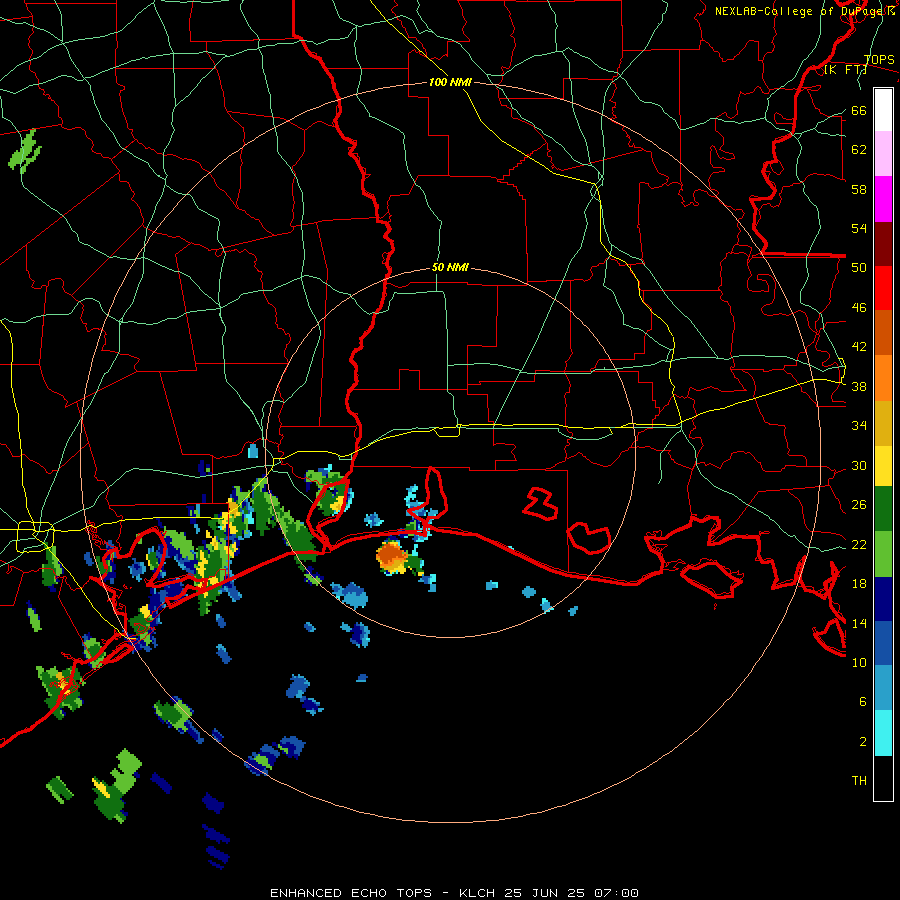Viewport: 900px width, 900px height.
Task: Click the 50 legend label
Action: pyautogui.click(x=859, y=268)
